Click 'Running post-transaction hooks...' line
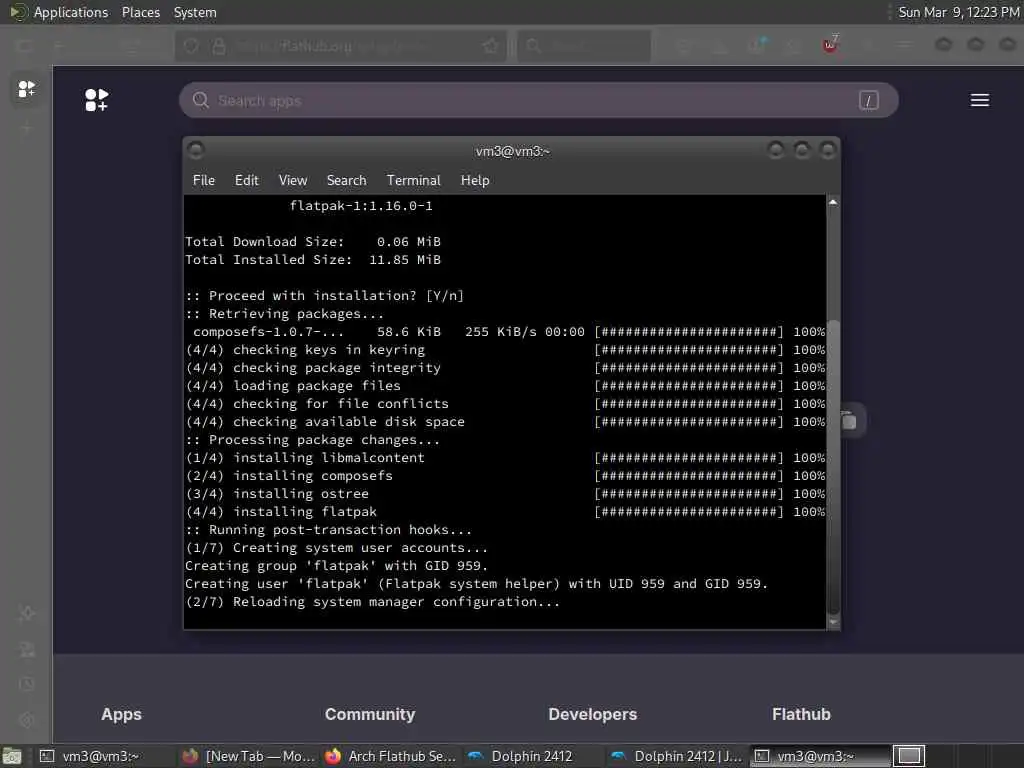Screen dimensions: 1024x768 (328, 530)
